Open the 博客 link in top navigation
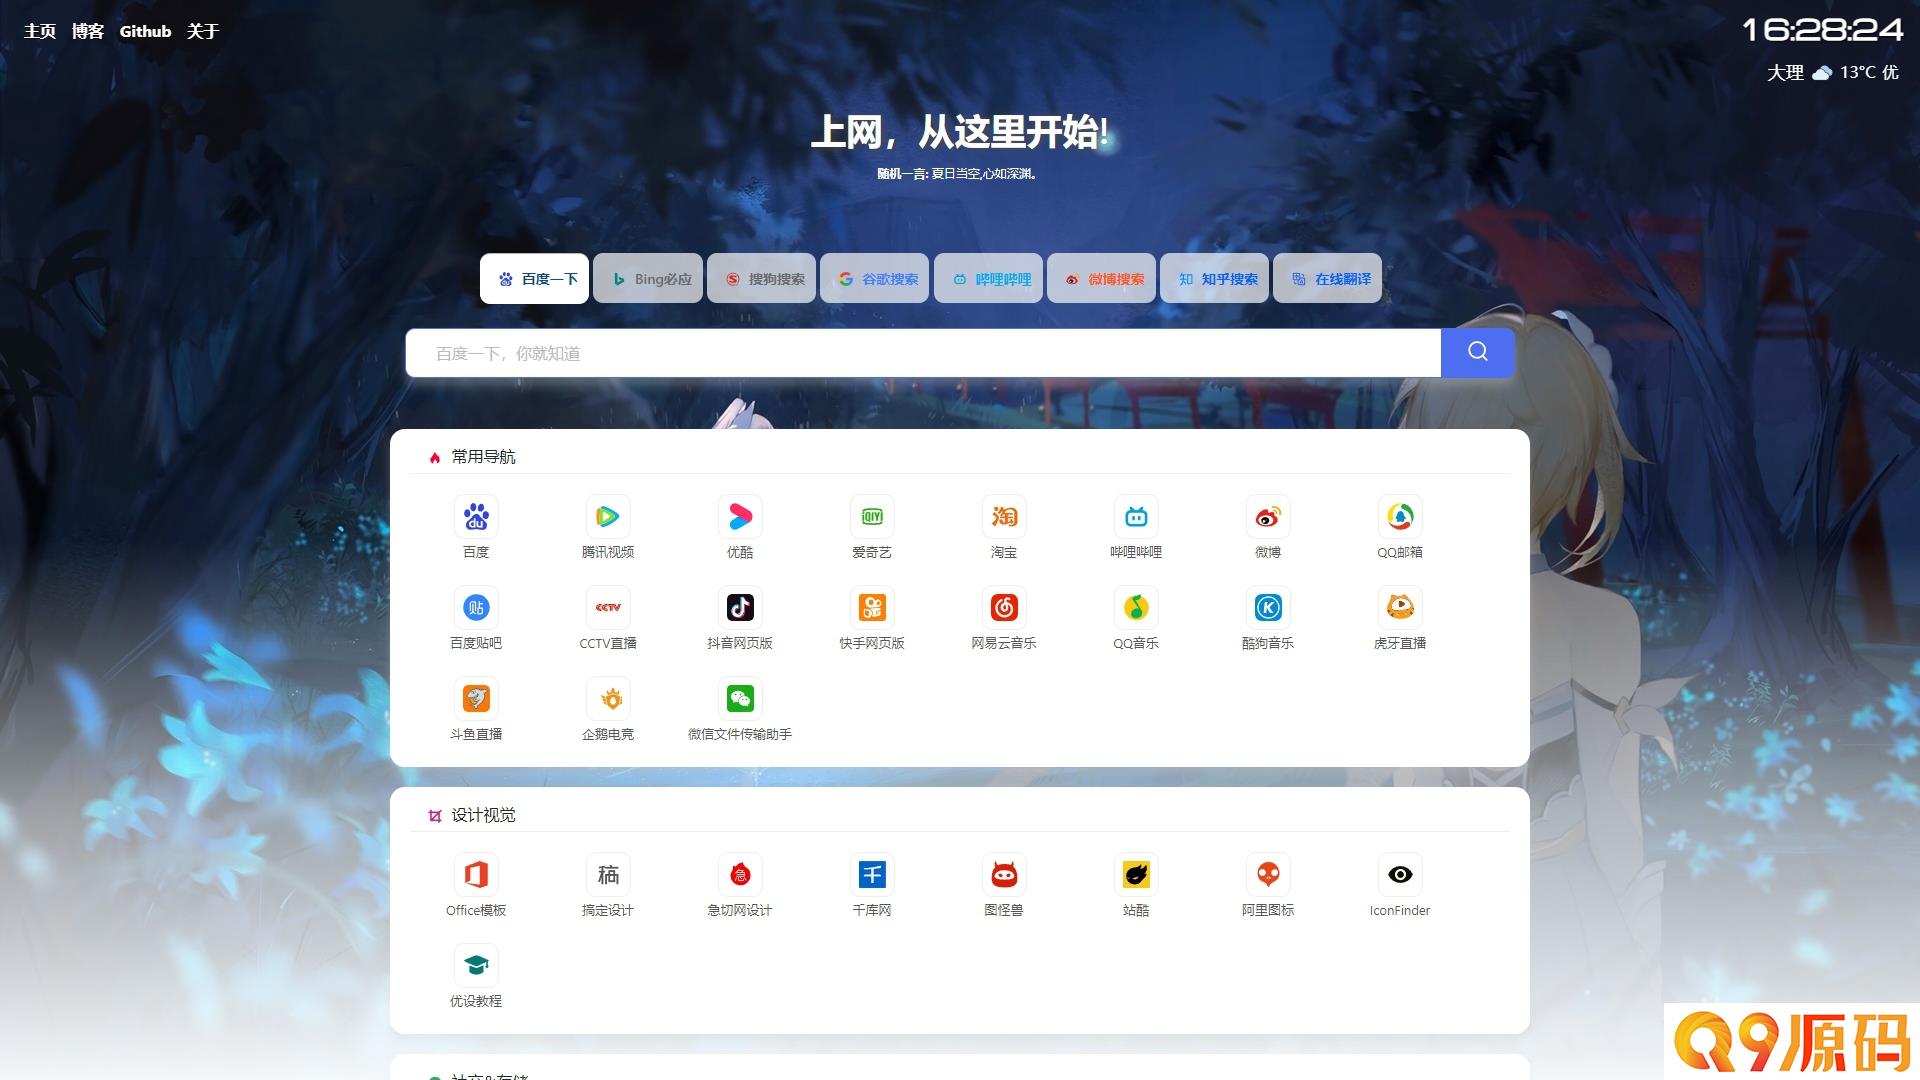The height and width of the screenshot is (1080, 1920). pyautogui.click(x=88, y=31)
